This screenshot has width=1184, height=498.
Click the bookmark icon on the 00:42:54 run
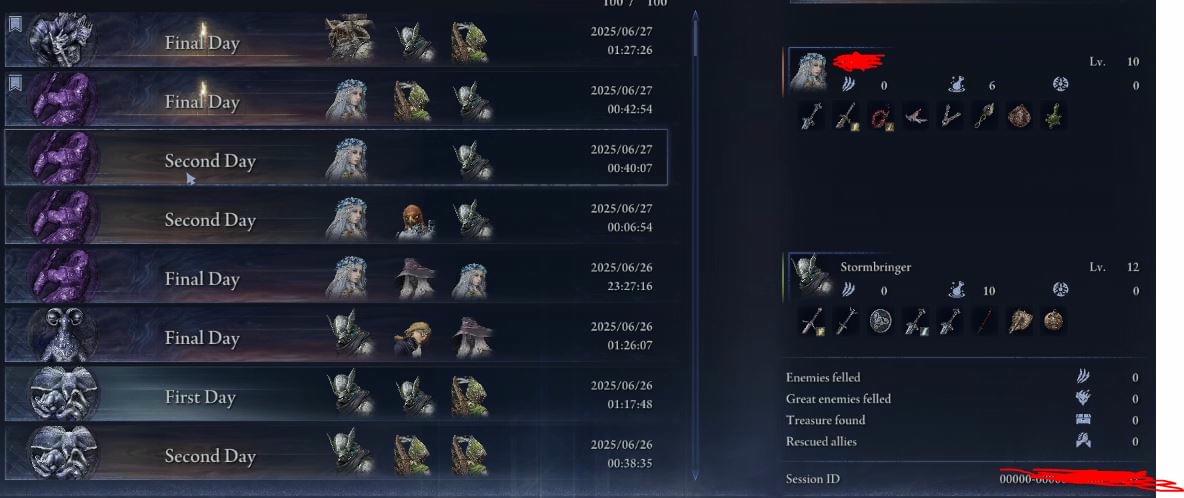[x=15, y=83]
